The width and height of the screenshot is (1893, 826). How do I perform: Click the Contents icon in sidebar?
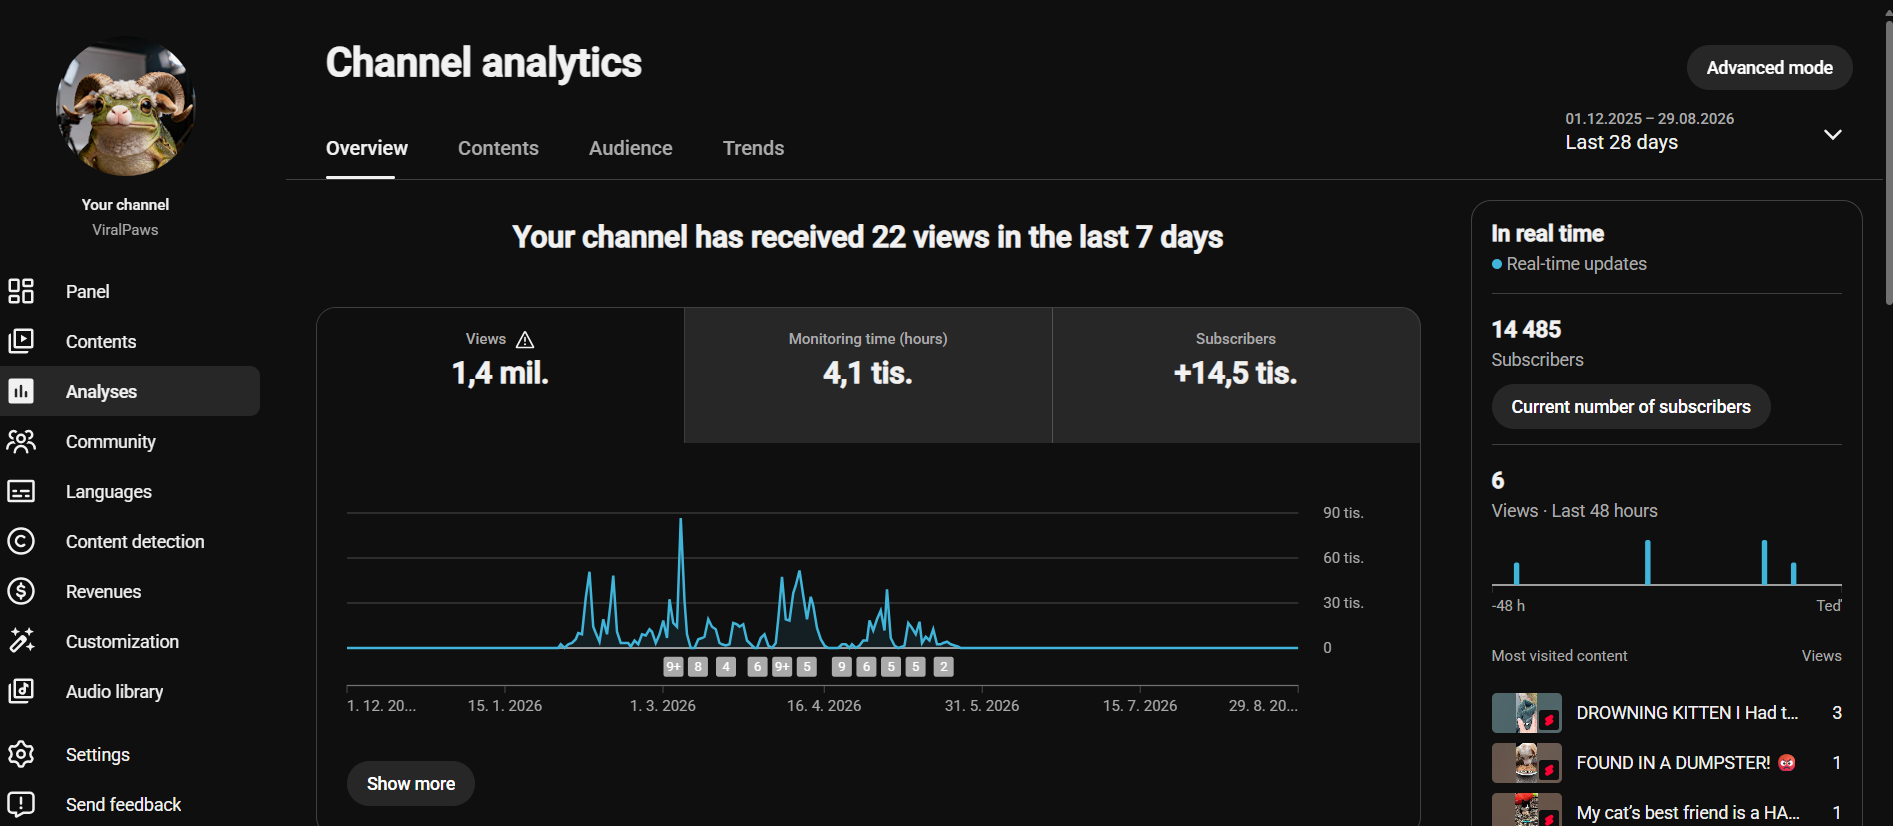21,341
